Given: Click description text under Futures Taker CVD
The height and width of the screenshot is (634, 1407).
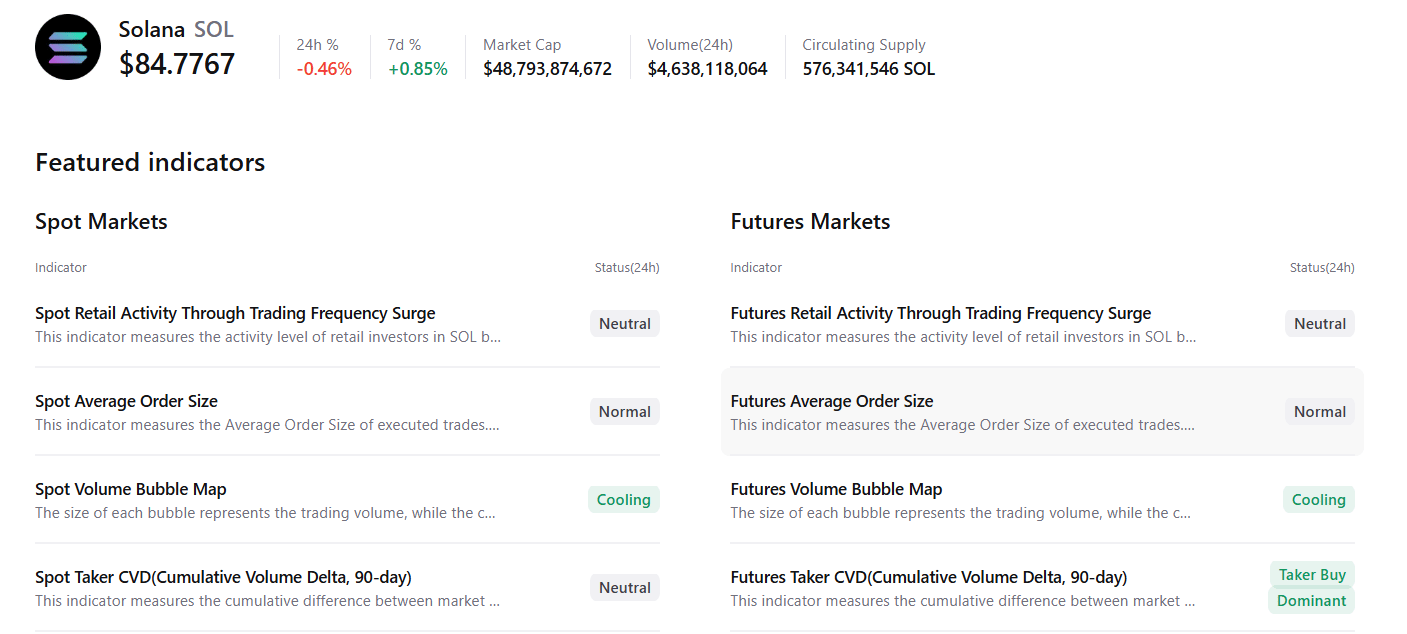Looking at the screenshot, I should pyautogui.click(x=962, y=601).
